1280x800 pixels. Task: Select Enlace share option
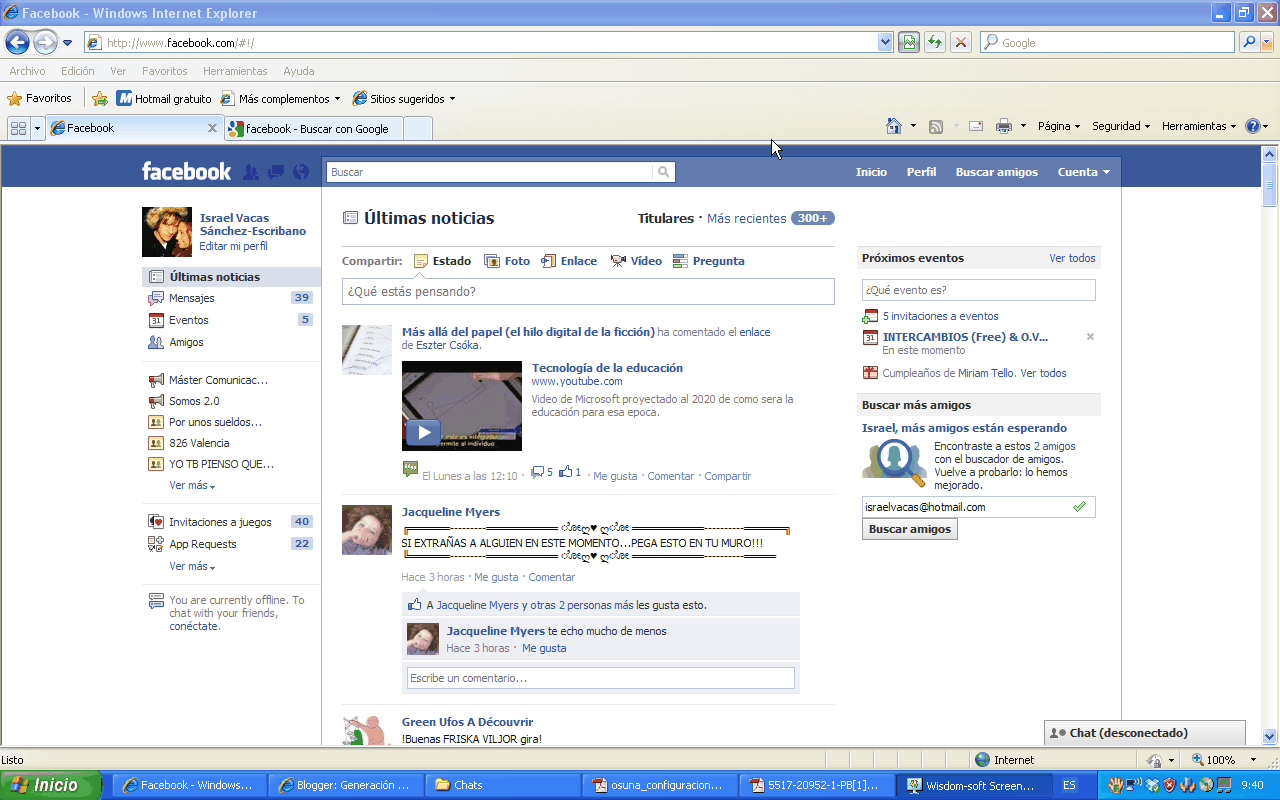click(569, 261)
